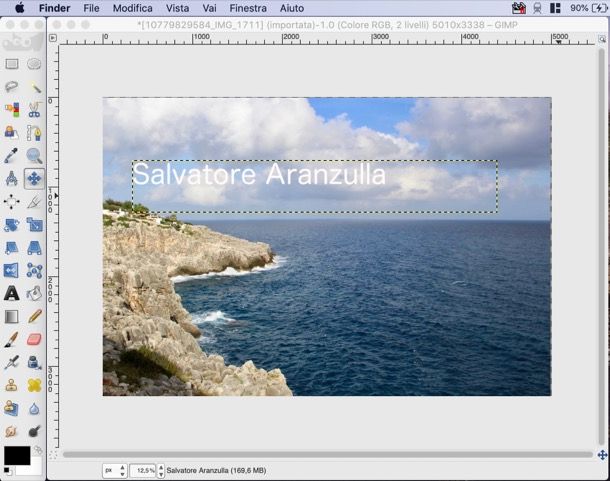Reset colors to black and white
This screenshot has width=610, height=481.
7,471
